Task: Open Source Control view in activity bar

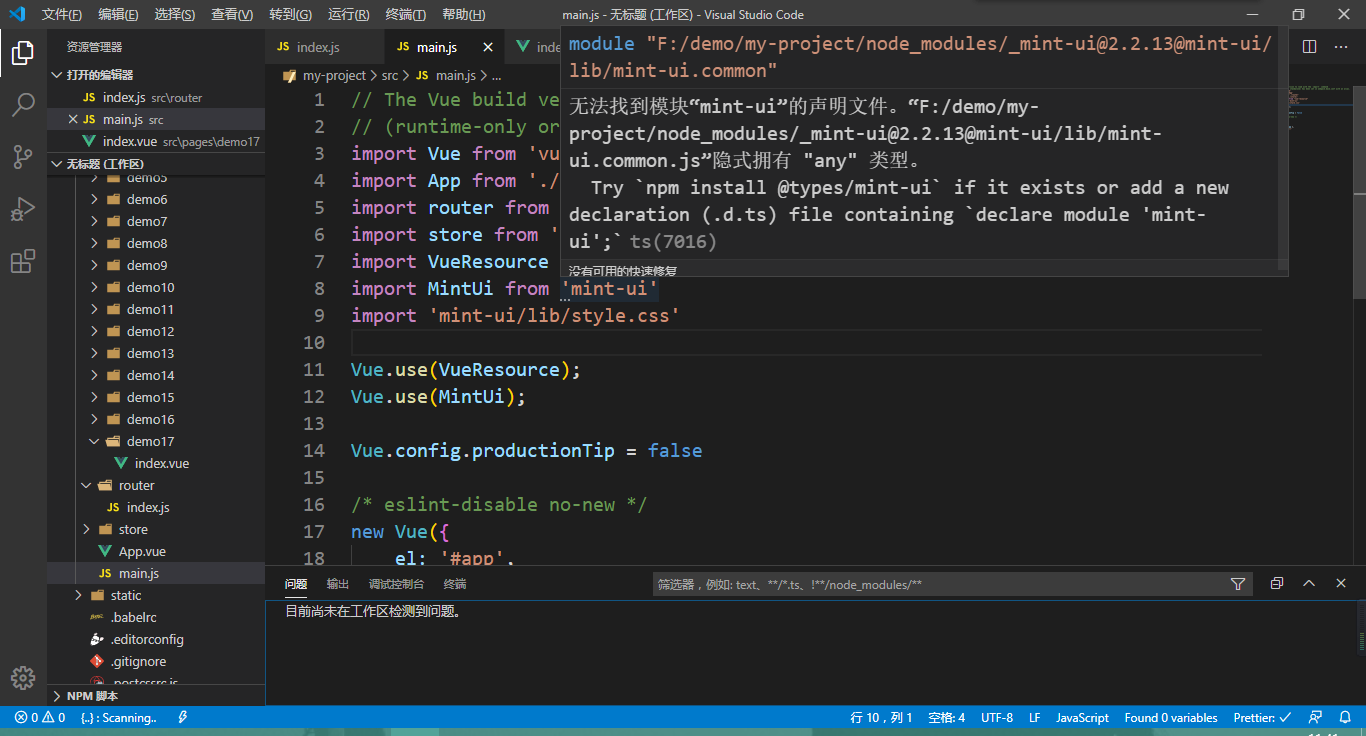Action: [x=23, y=156]
